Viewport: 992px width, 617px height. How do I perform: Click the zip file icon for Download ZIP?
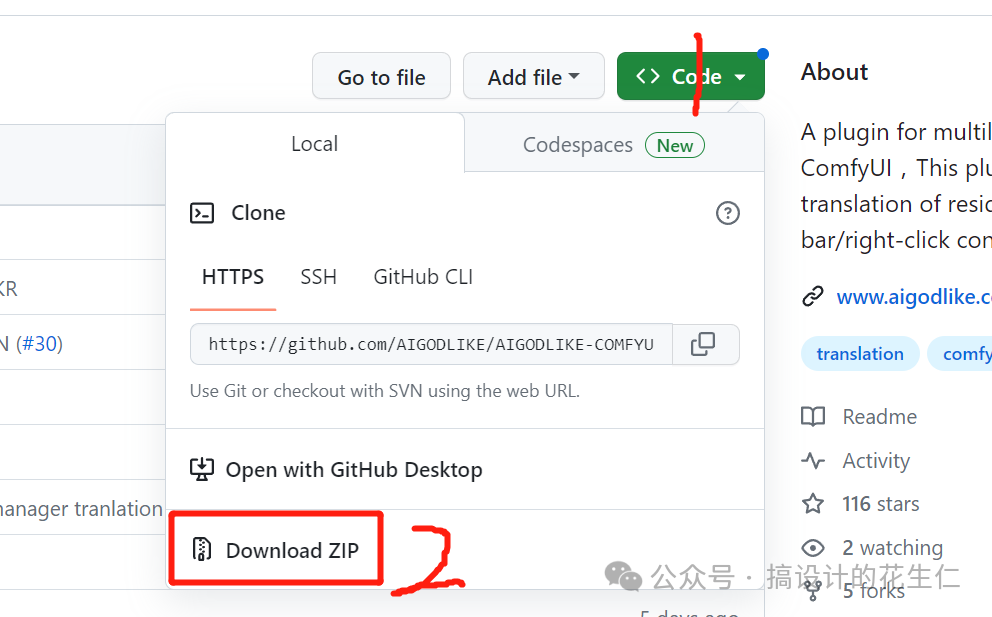coord(203,550)
